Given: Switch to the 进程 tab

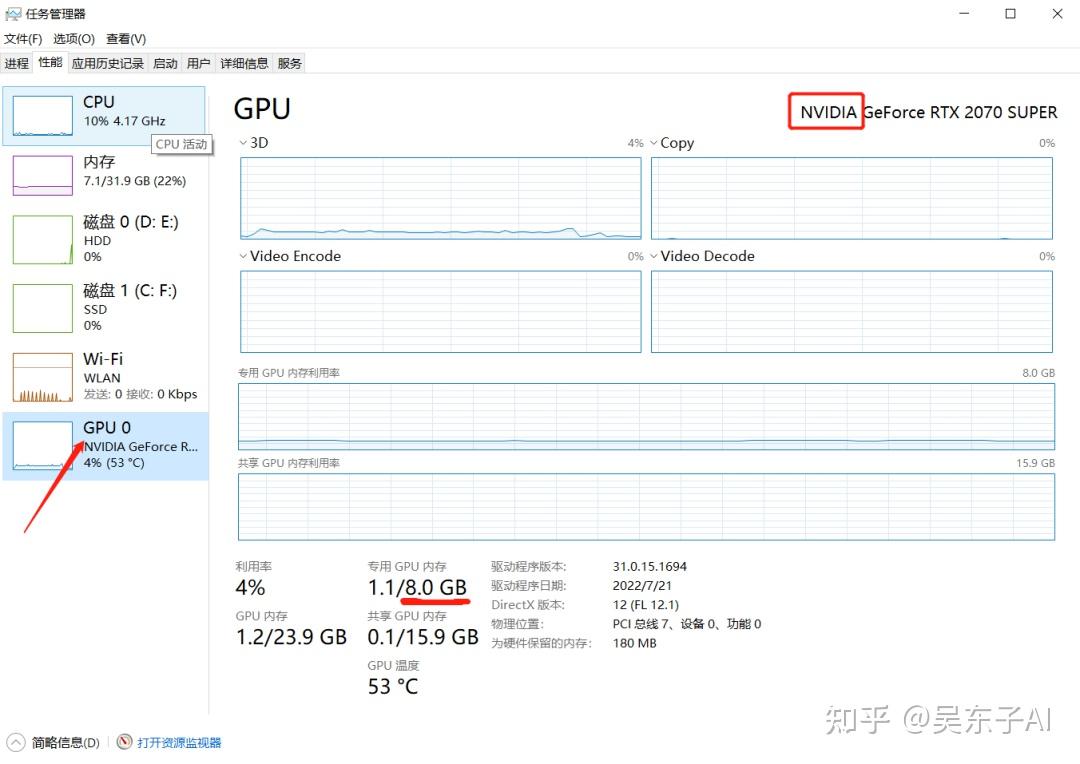Looking at the screenshot, I should [17, 63].
